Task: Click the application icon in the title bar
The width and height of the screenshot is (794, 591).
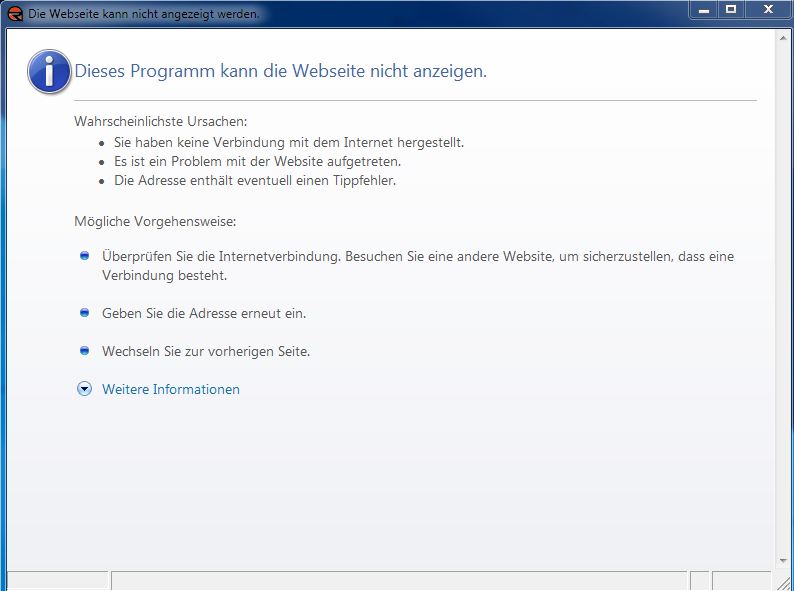Action: (x=14, y=14)
